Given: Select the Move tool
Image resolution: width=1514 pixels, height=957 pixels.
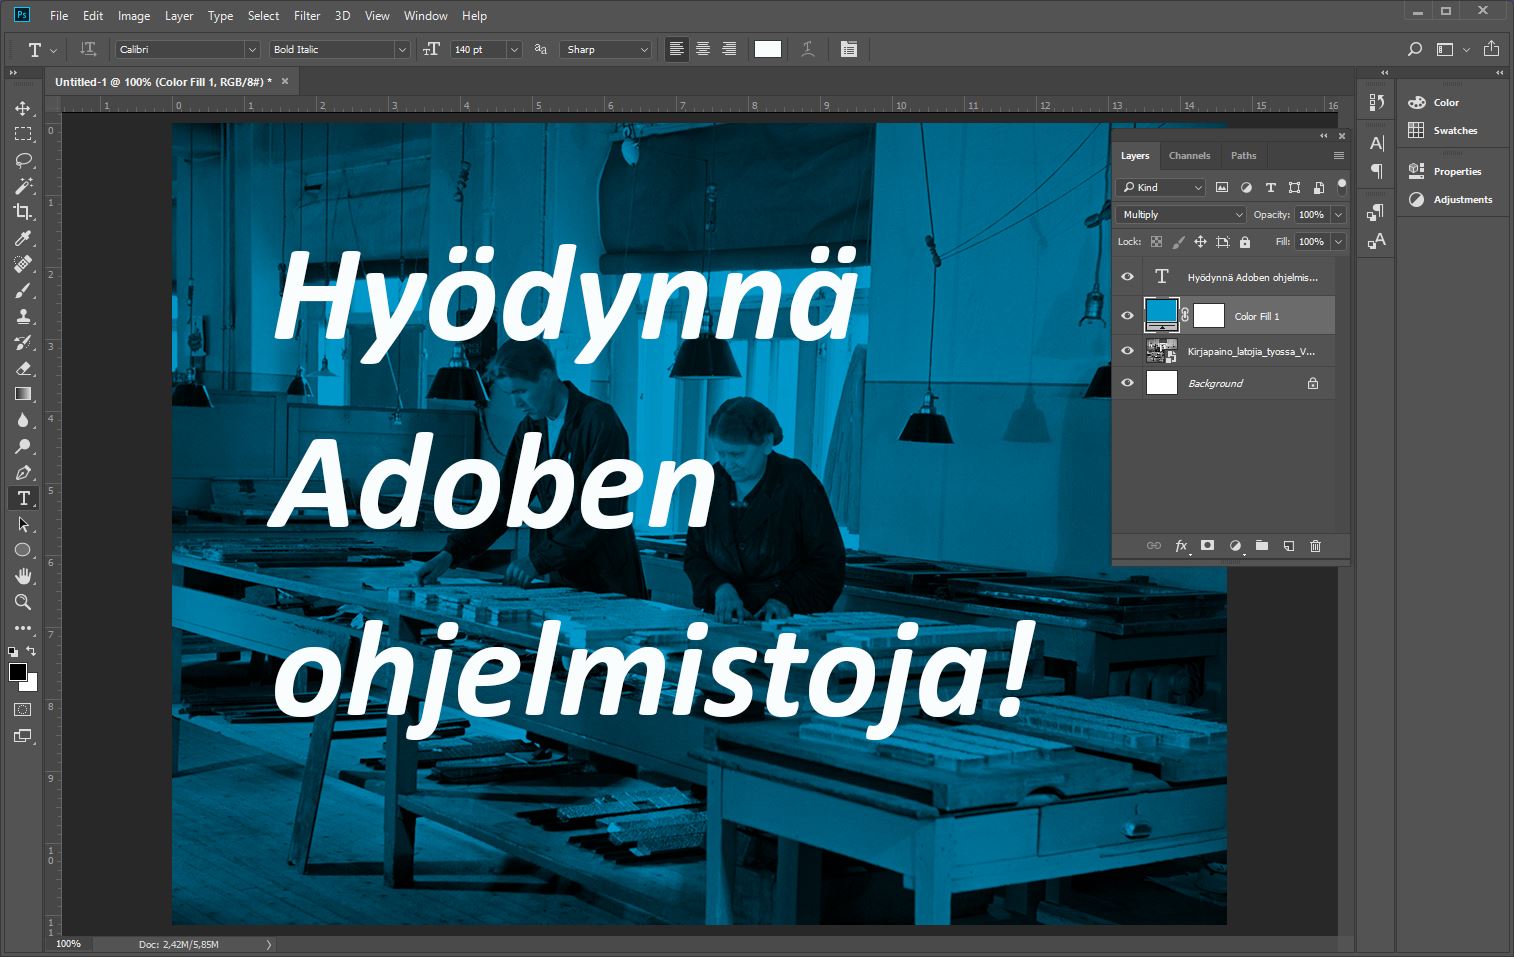Looking at the screenshot, I should click(x=23, y=108).
